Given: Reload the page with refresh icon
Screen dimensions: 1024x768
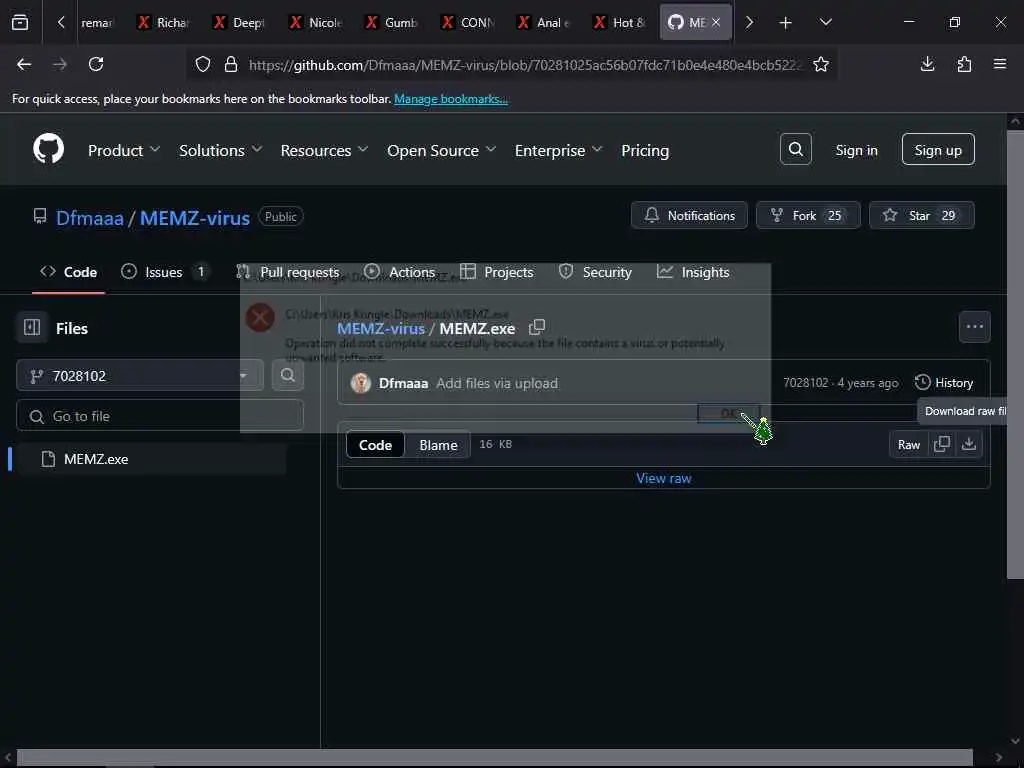Looking at the screenshot, I should pyautogui.click(x=96, y=64).
